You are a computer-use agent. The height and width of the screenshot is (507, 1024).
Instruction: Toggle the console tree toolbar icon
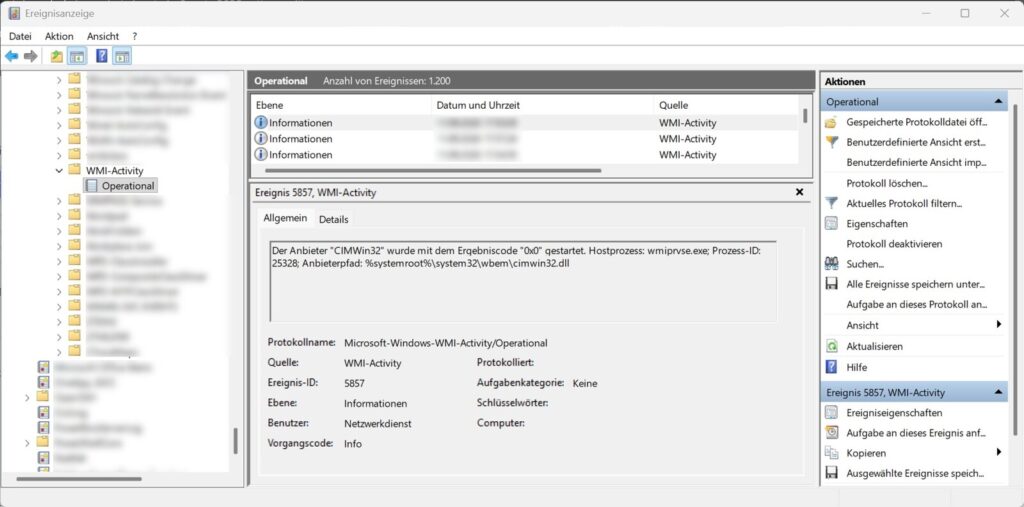(x=77, y=57)
